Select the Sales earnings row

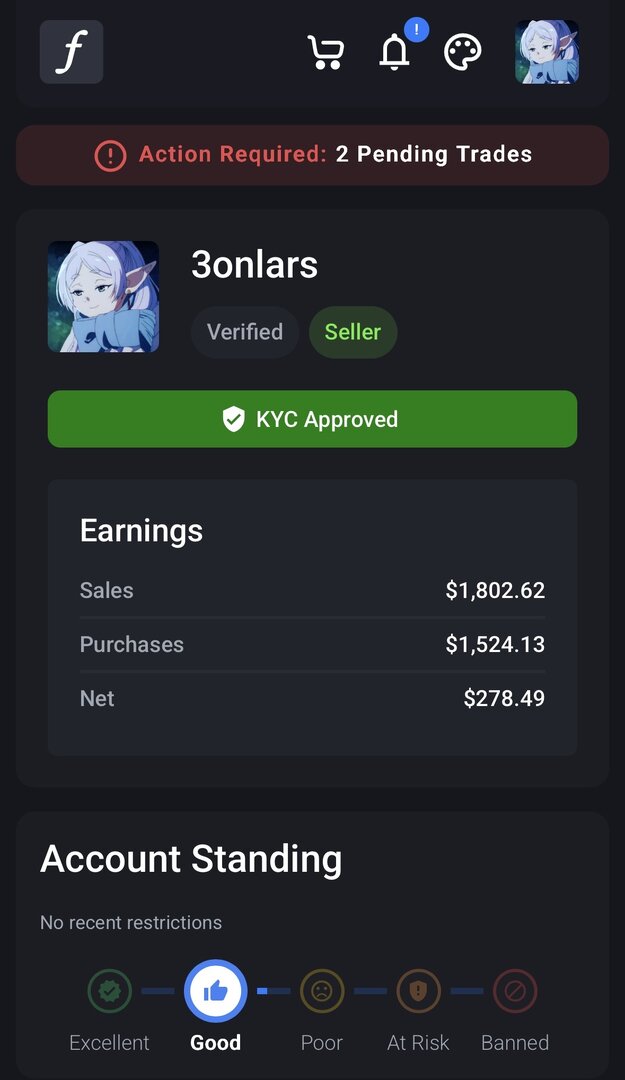[312, 591]
